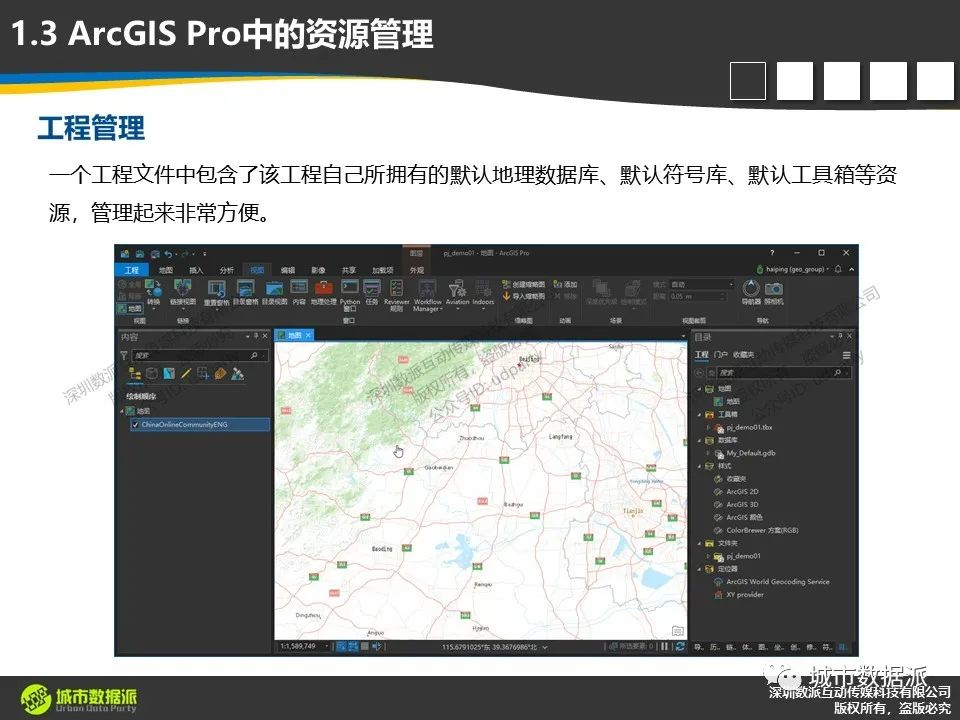Select List By Data Source cylinder icon
960x720 pixels.
tap(152, 373)
